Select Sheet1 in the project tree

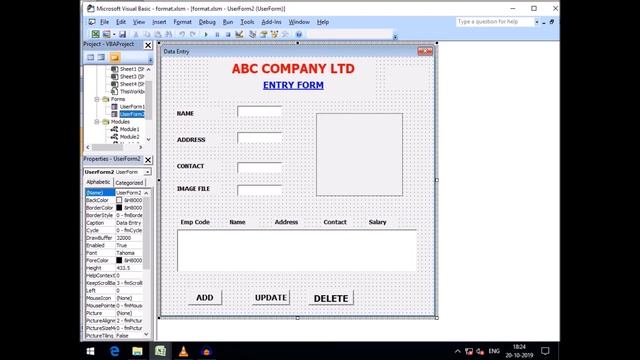pyautogui.click(x=128, y=69)
